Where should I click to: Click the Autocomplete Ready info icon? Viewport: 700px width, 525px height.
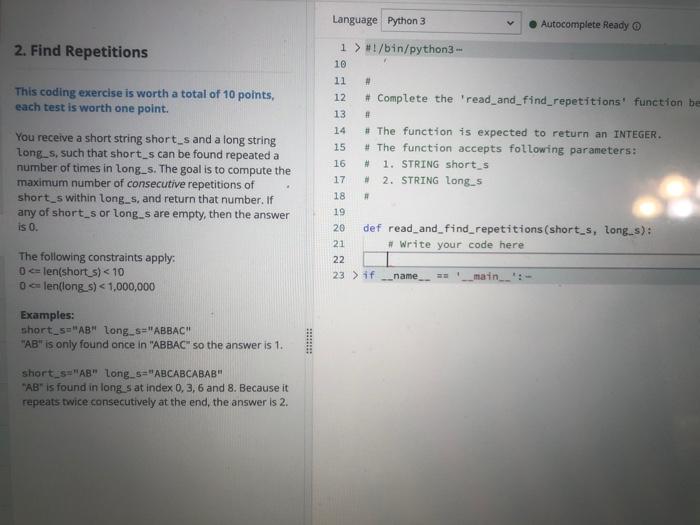(637, 26)
